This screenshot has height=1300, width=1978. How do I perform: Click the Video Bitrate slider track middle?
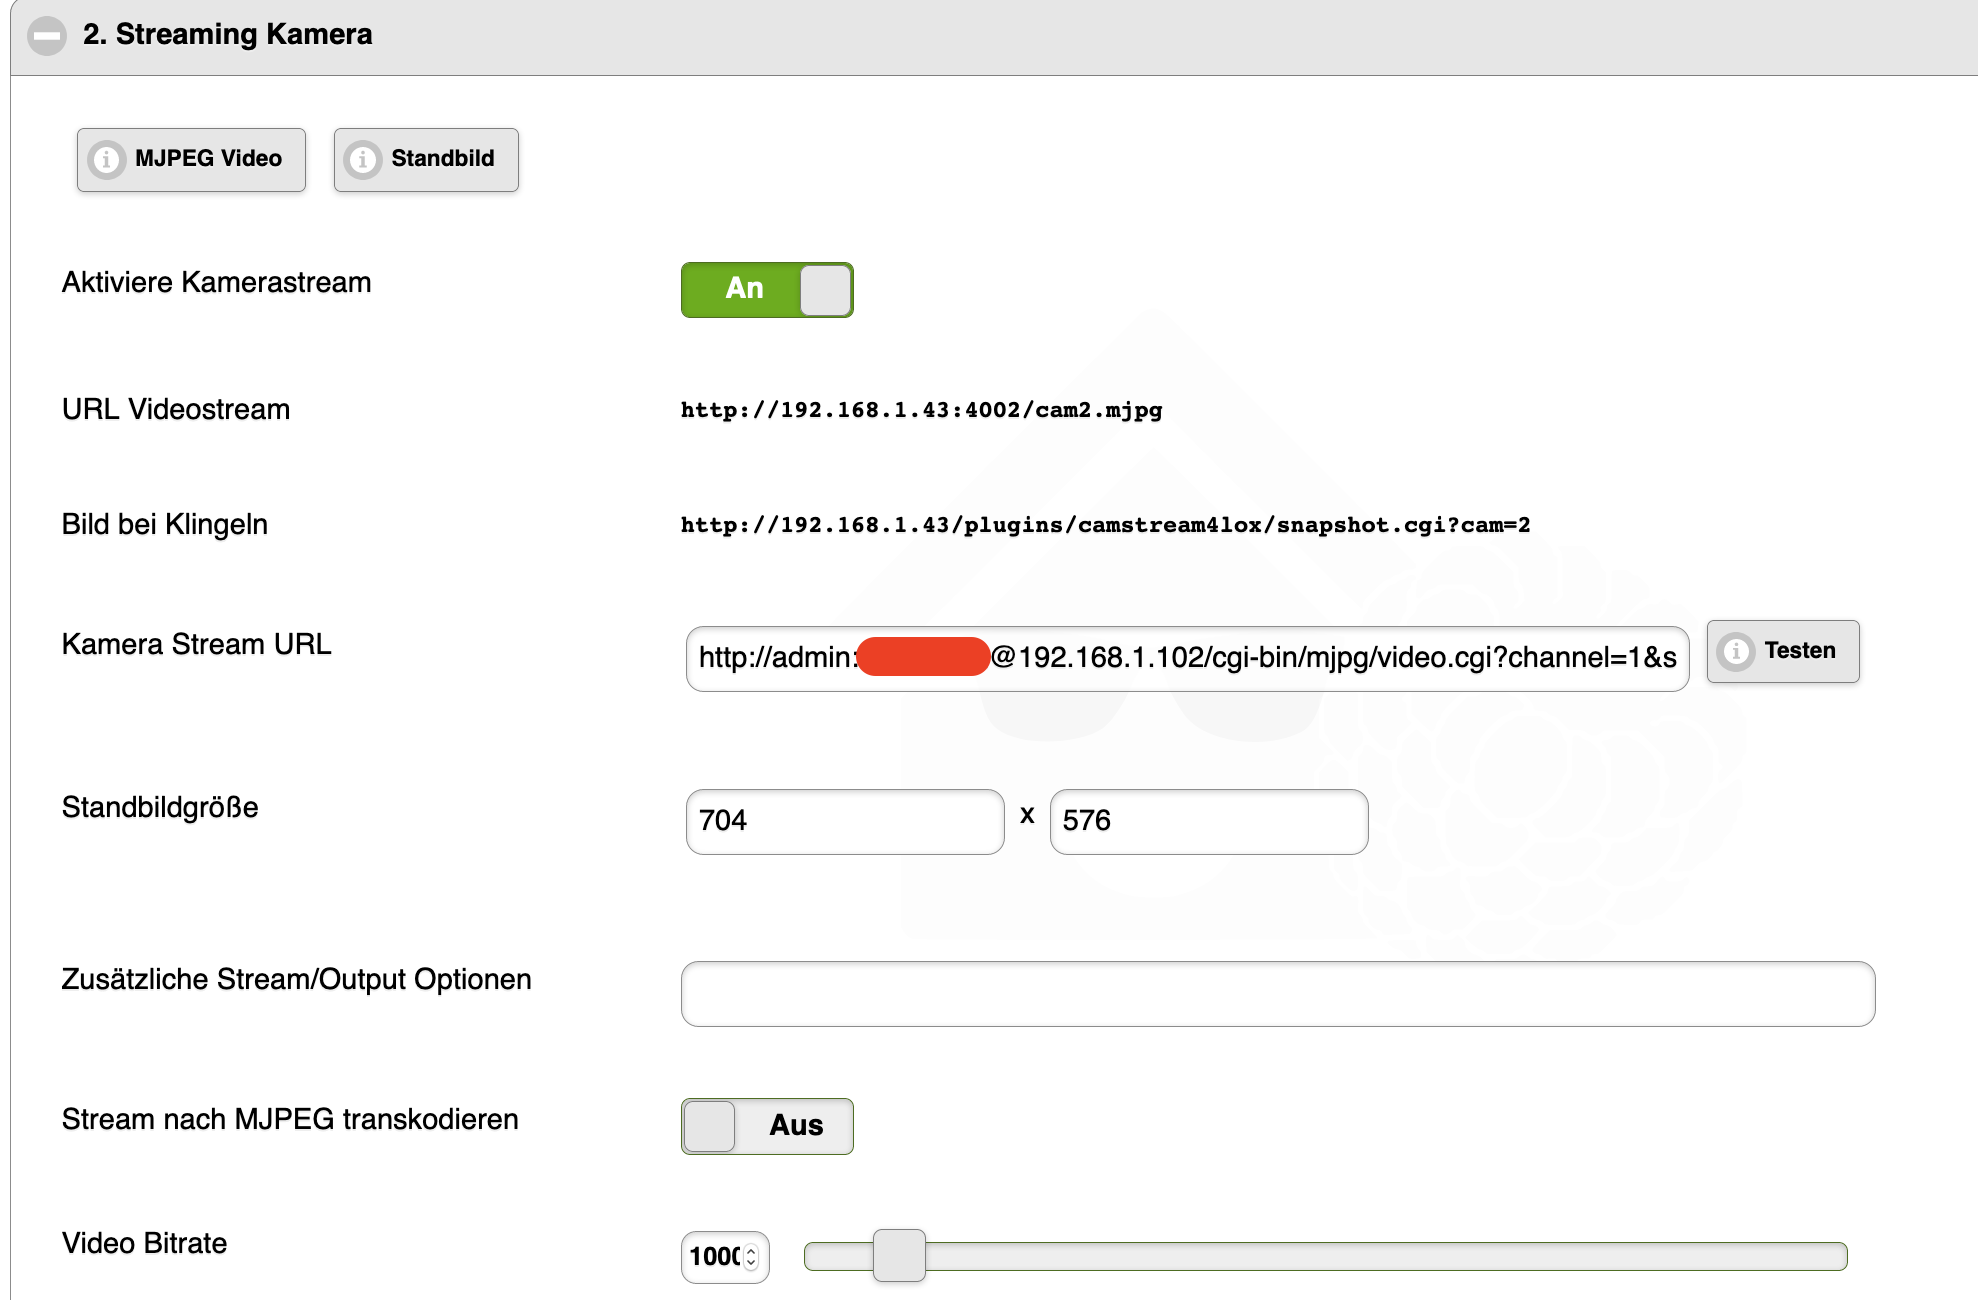click(1325, 1256)
